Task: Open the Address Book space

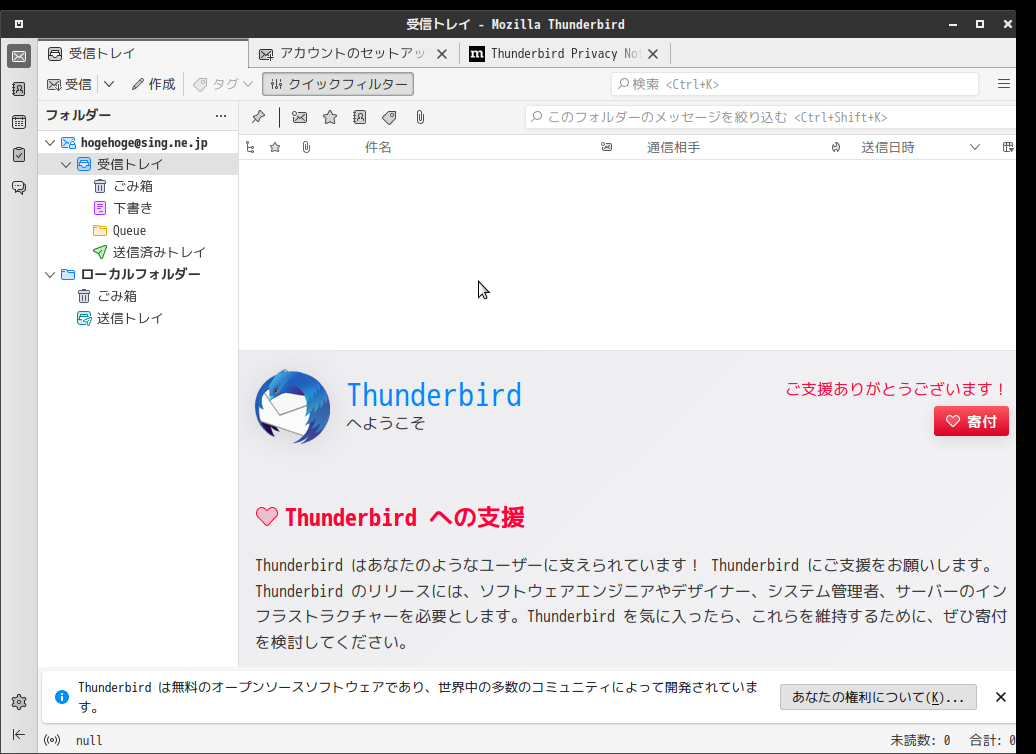Action: tap(19, 89)
